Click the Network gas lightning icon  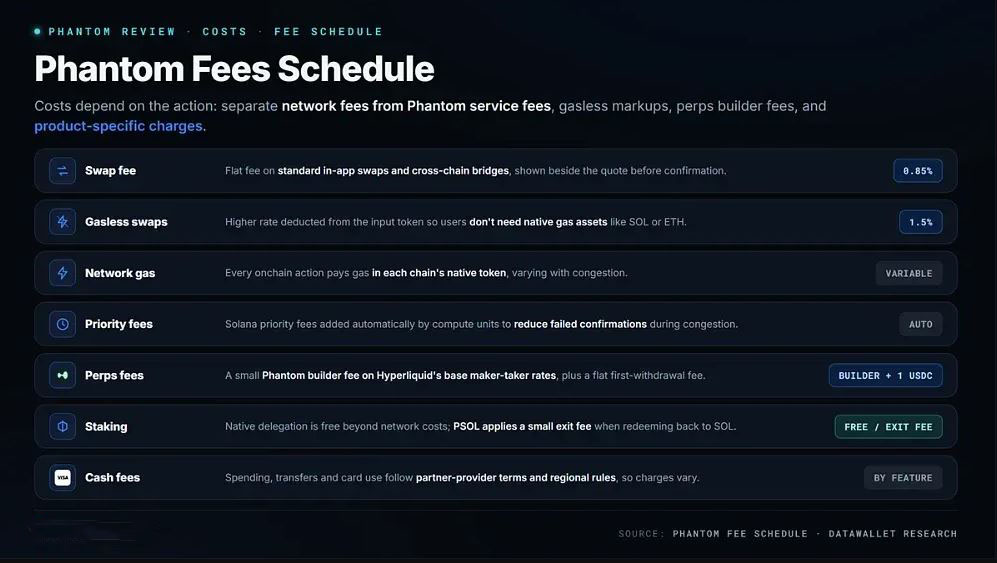point(62,273)
